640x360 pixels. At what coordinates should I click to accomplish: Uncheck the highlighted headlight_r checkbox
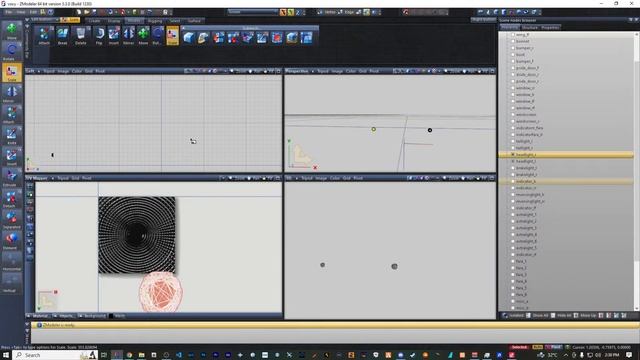click(513, 155)
